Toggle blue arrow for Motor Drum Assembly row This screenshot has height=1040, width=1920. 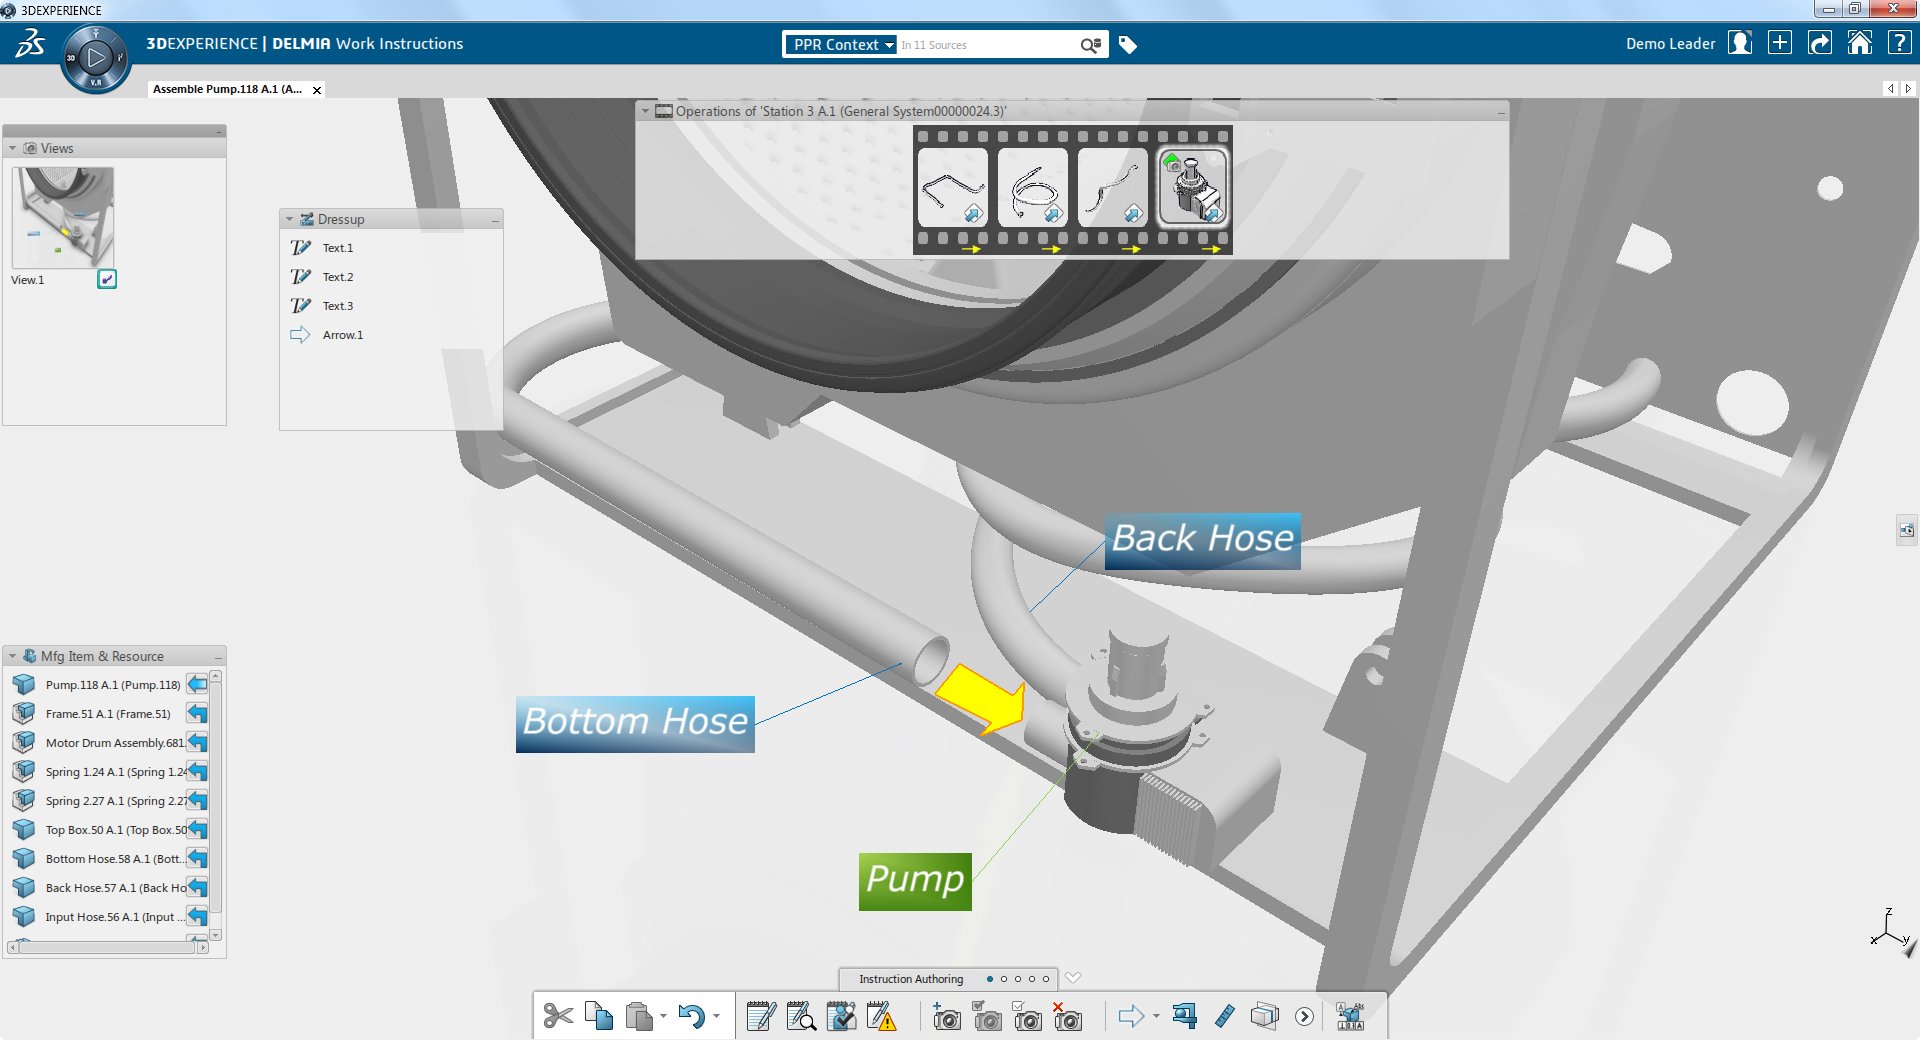pyautogui.click(x=197, y=743)
